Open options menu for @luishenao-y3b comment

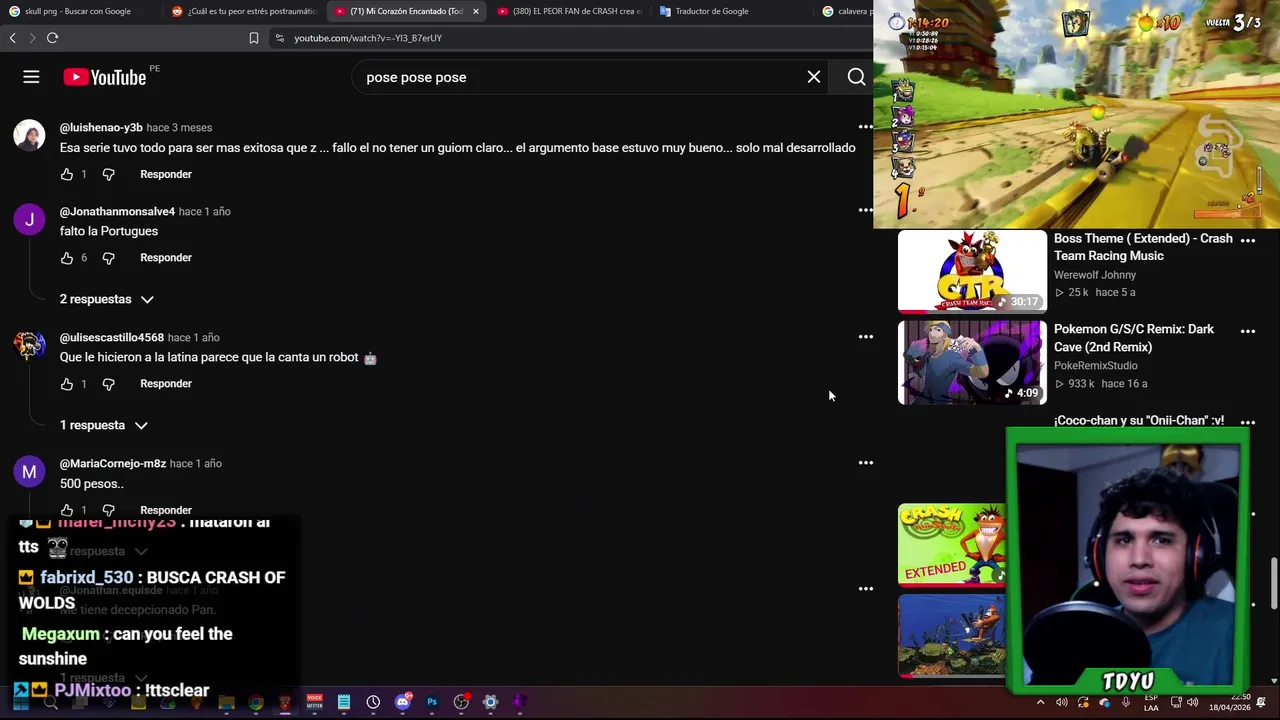click(866, 127)
